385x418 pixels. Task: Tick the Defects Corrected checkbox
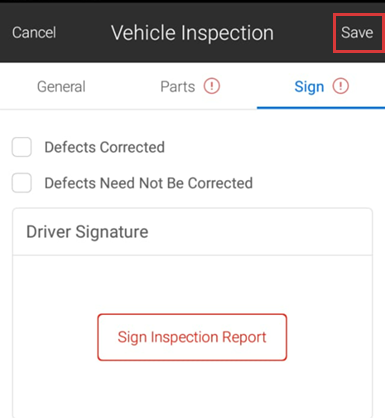coord(22,147)
